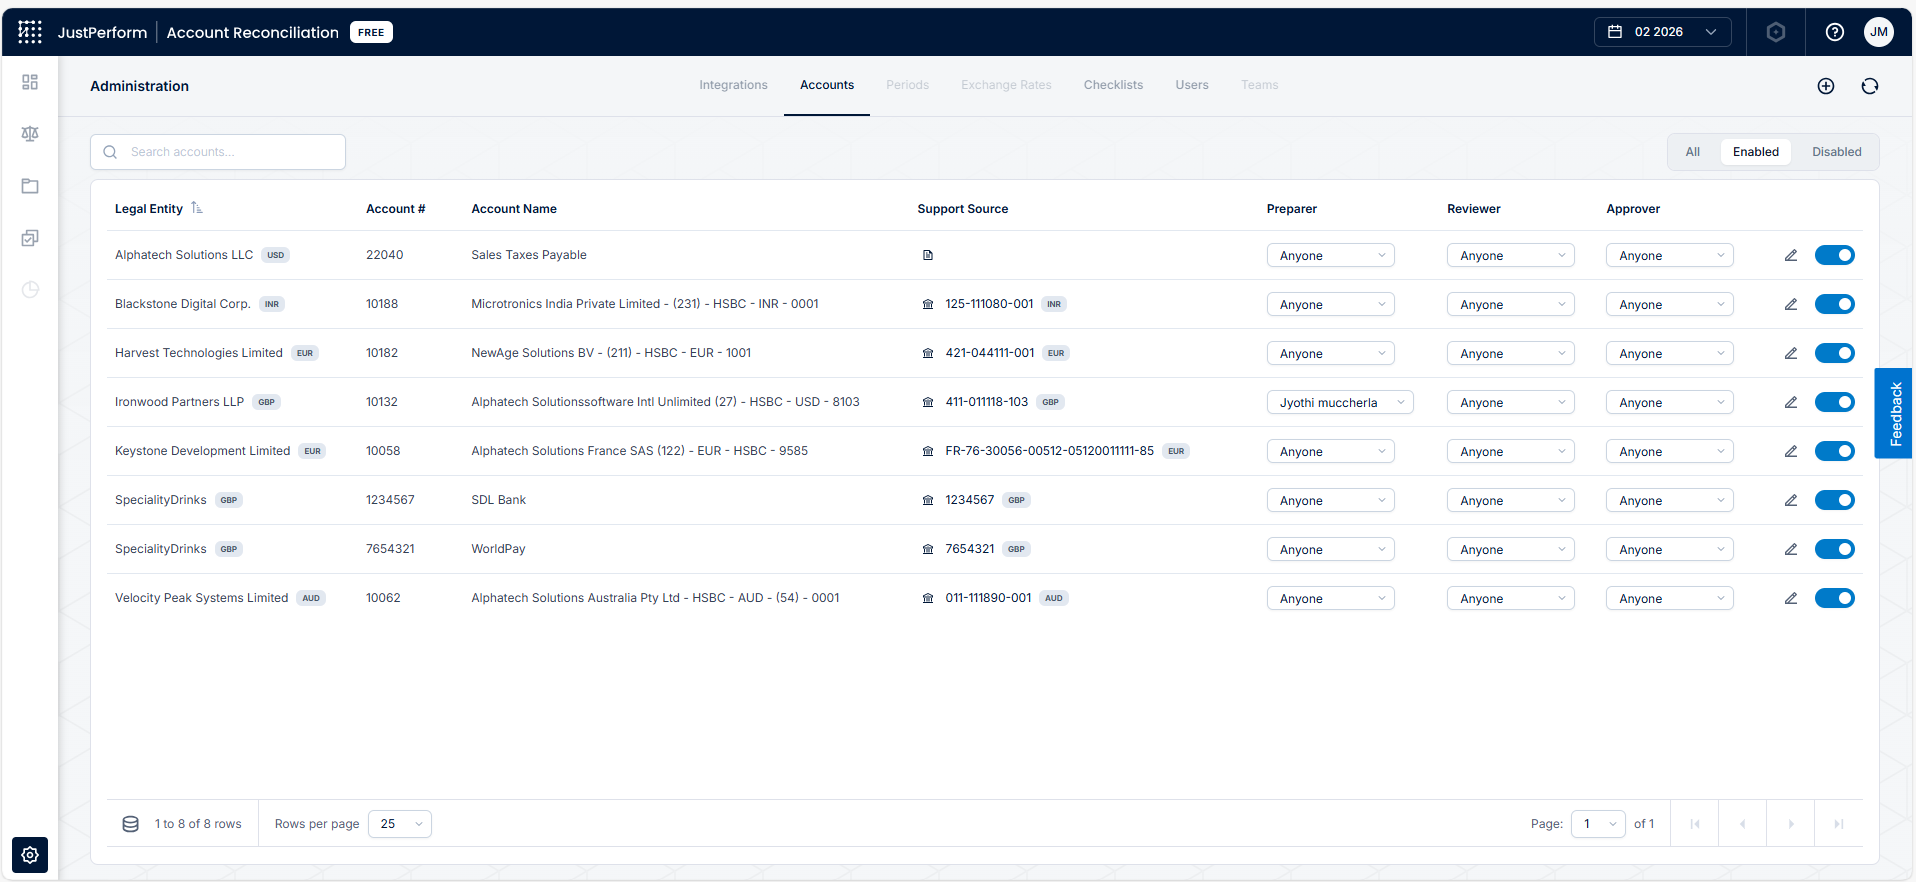Screen dimensions: 1916x882
Task: Open the dashboard icon in the sidebar
Action: pyautogui.click(x=30, y=82)
